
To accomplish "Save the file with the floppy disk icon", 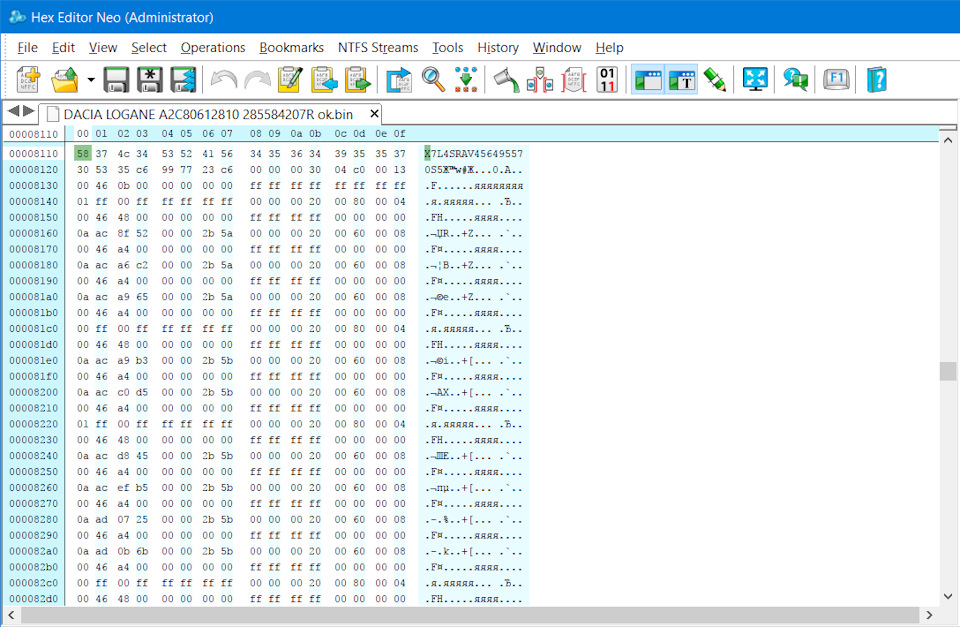I will 116,80.
